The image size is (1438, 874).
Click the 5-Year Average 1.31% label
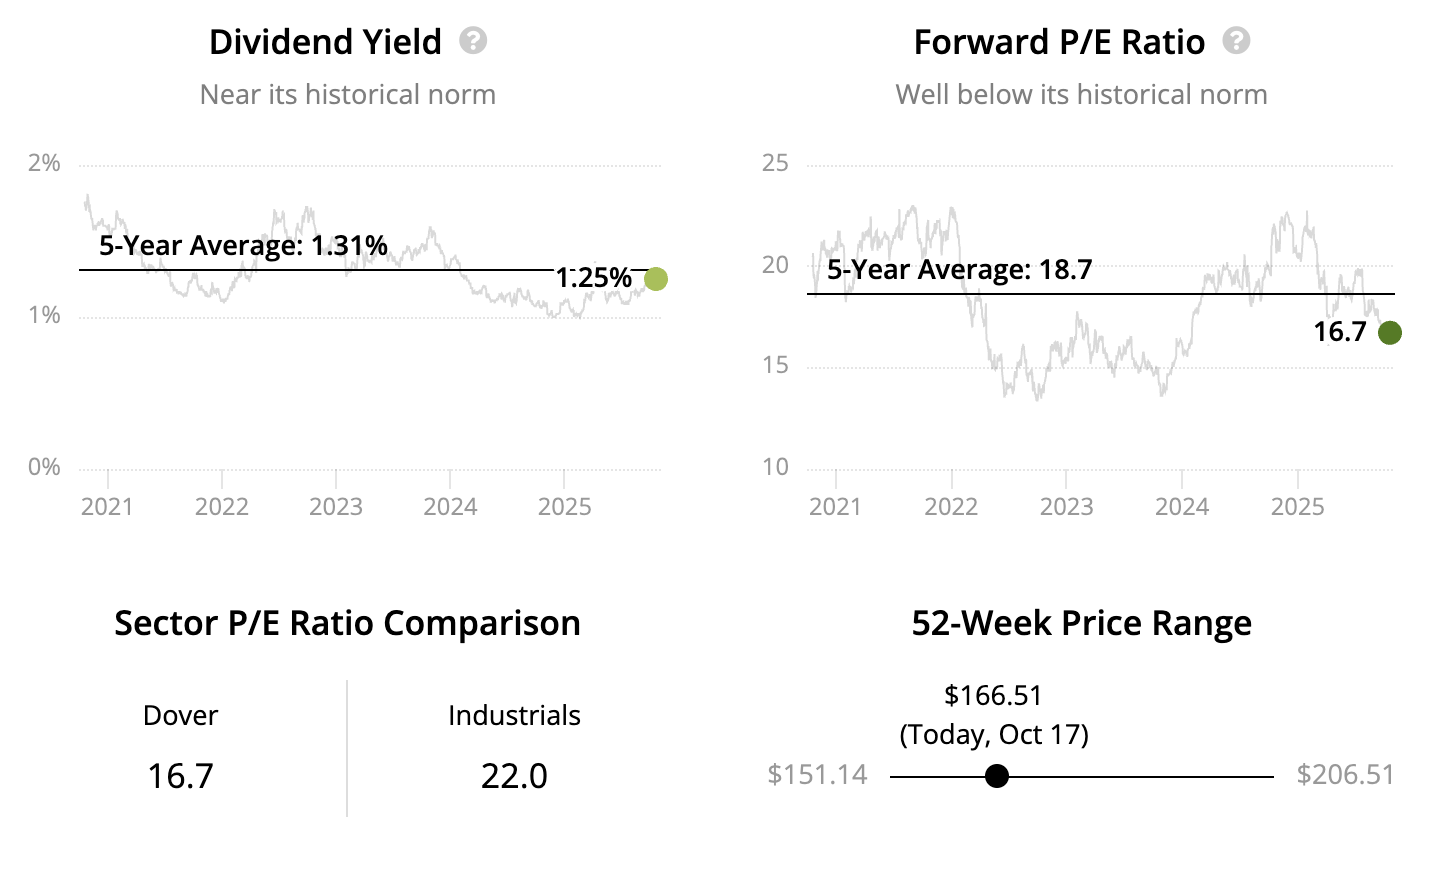[243, 246]
